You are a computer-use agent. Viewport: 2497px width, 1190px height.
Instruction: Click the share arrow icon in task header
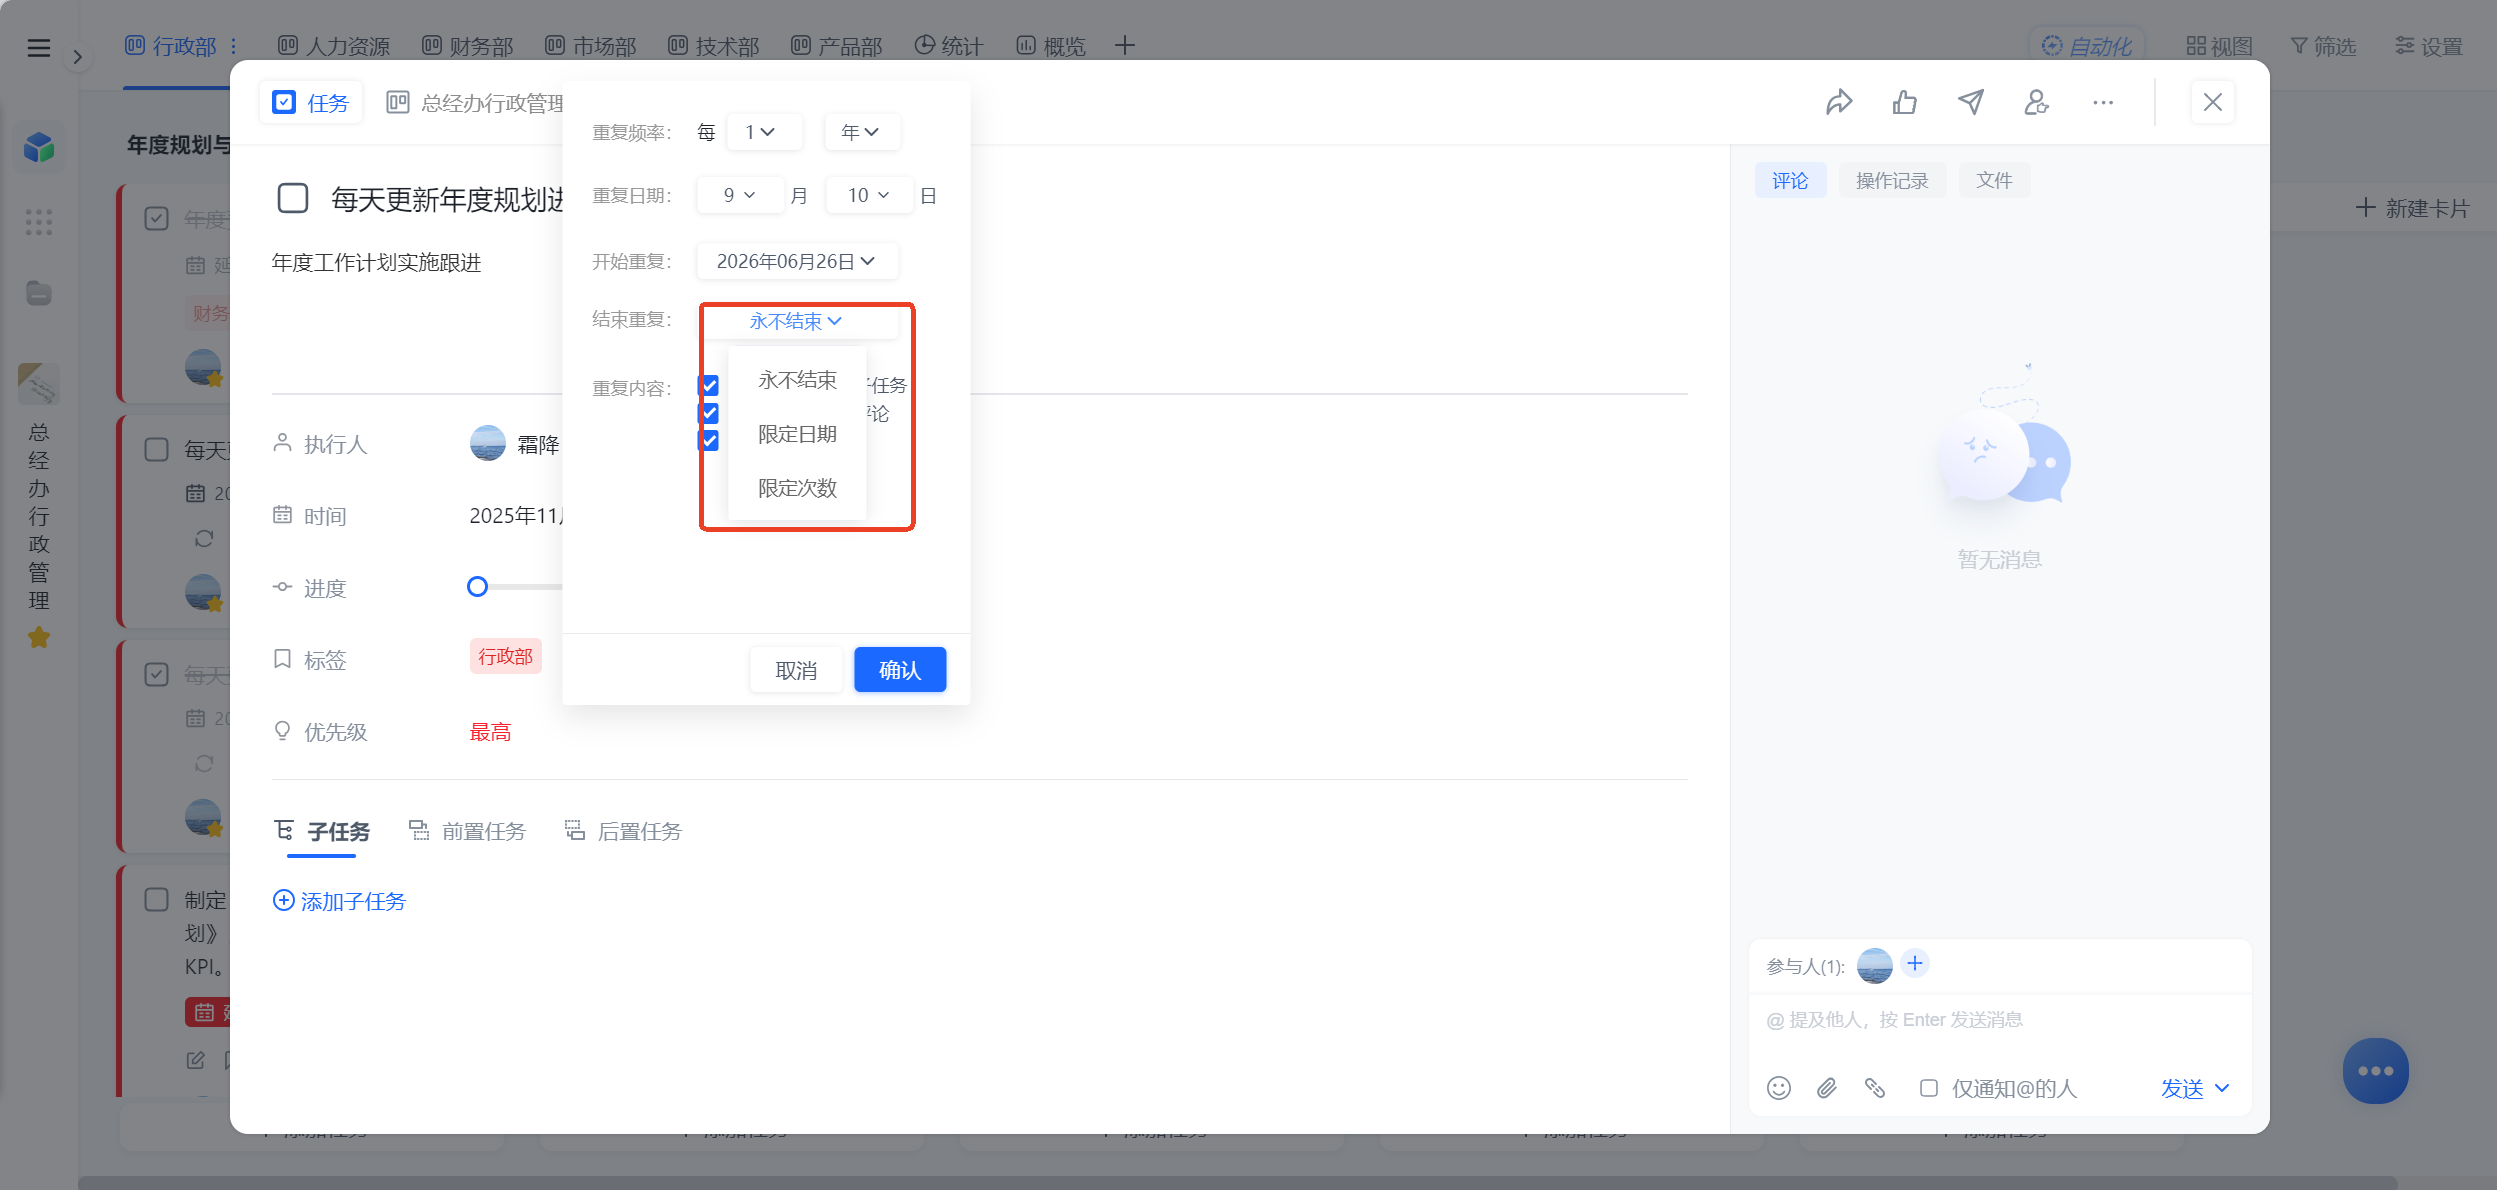coord(1839,102)
